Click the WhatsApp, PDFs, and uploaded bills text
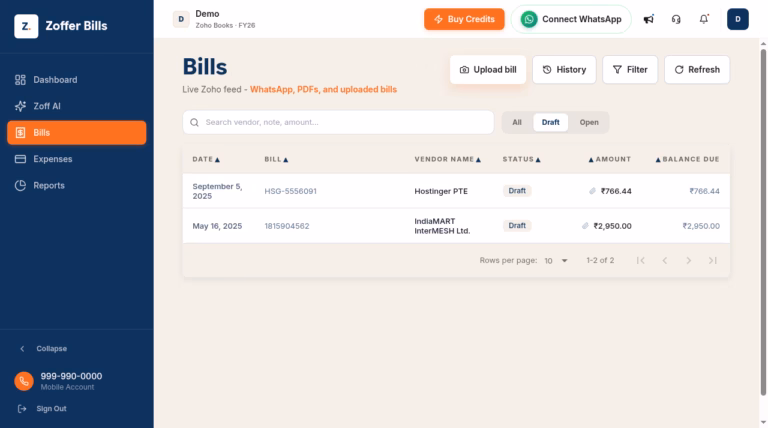This screenshot has height=428, width=768. point(323,90)
